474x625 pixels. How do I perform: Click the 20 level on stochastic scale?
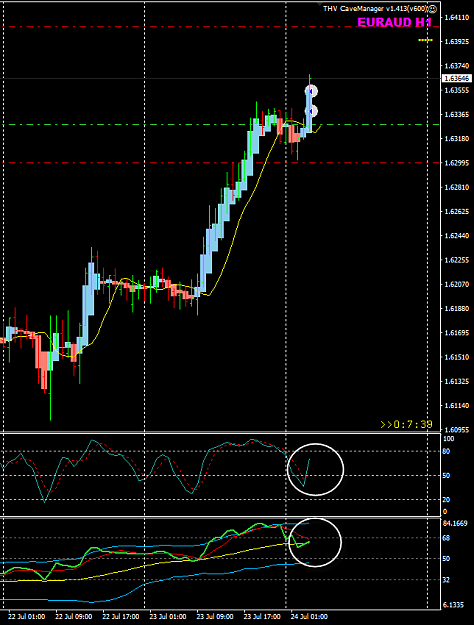[x=446, y=500]
